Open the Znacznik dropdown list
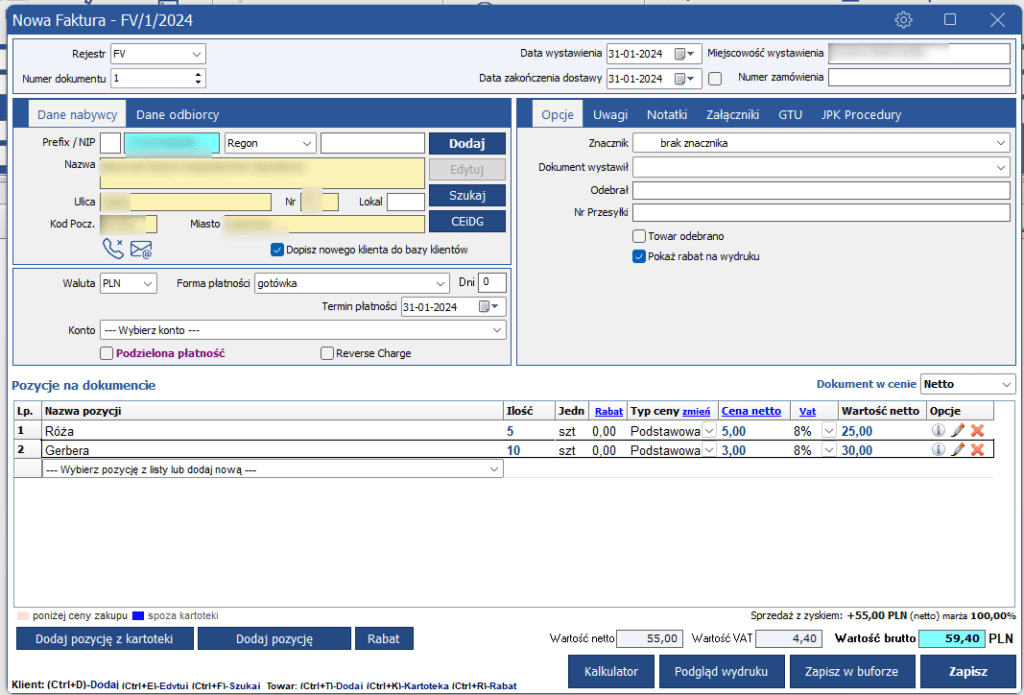The width and height of the screenshot is (1024, 695). coord(1002,144)
